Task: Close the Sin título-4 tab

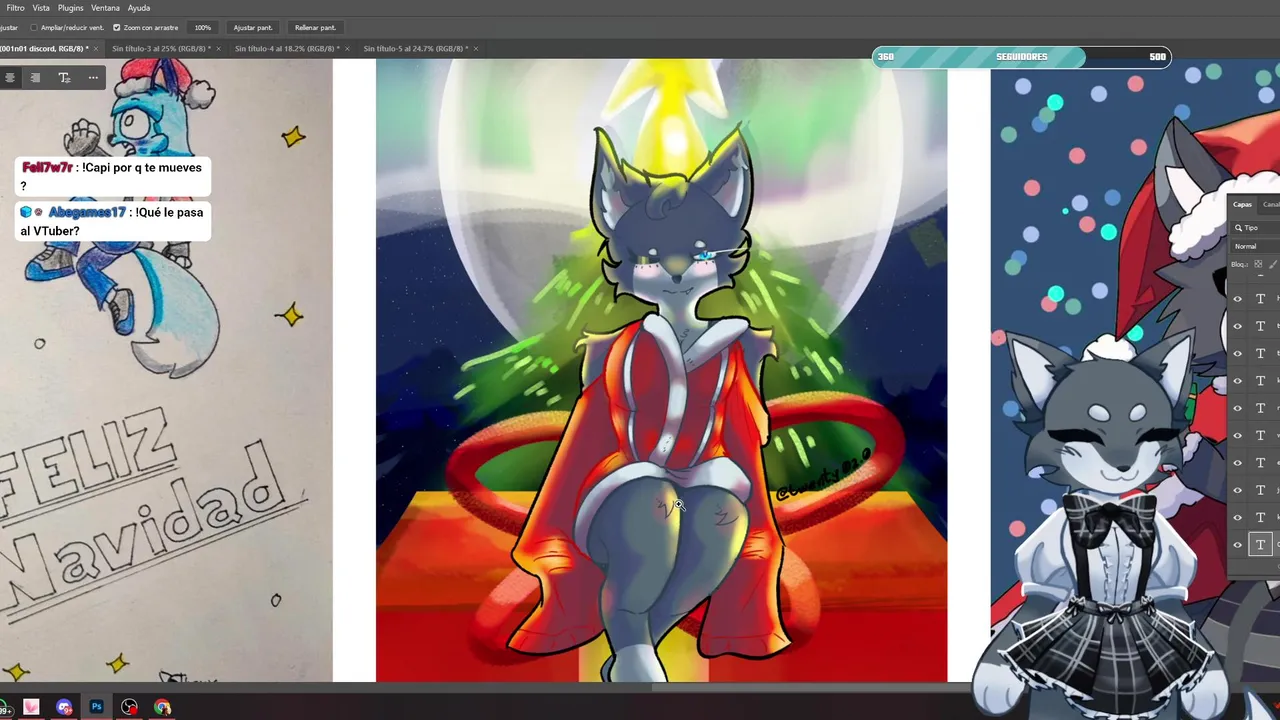Action: pyautogui.click(x=347, y=48)
